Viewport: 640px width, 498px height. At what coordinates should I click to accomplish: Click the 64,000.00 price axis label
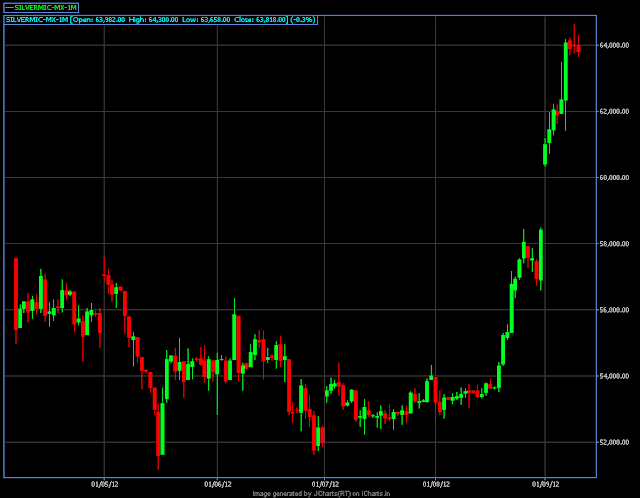pyautogui.click(x=614, y=45)
